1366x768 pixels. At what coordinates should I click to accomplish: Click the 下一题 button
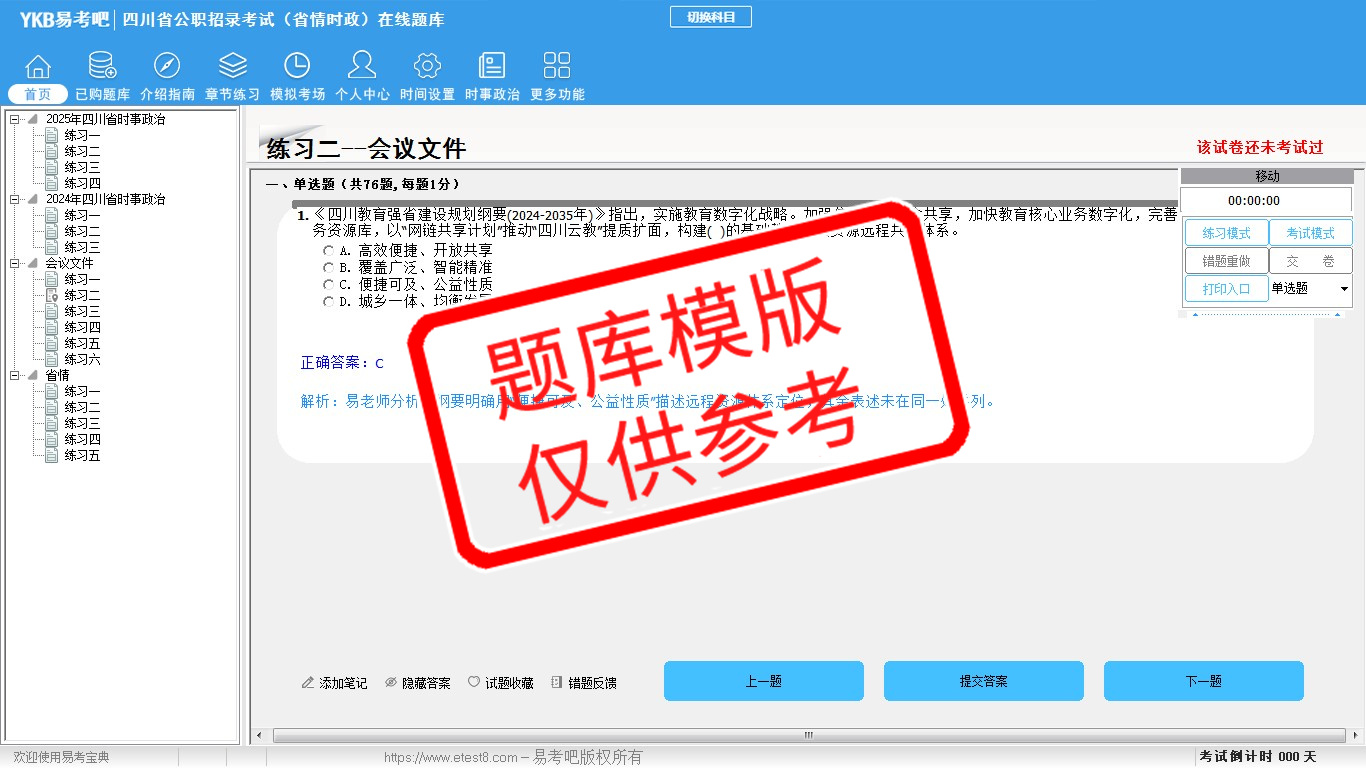point(1203,681)
